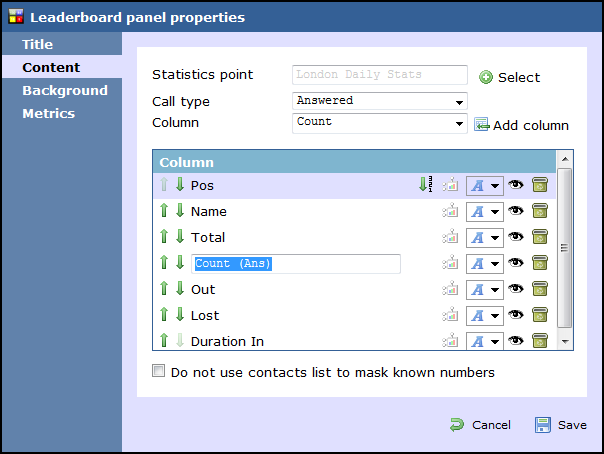Move the Name column down
This screenshot has height=454, width=604.
(180, 211)
